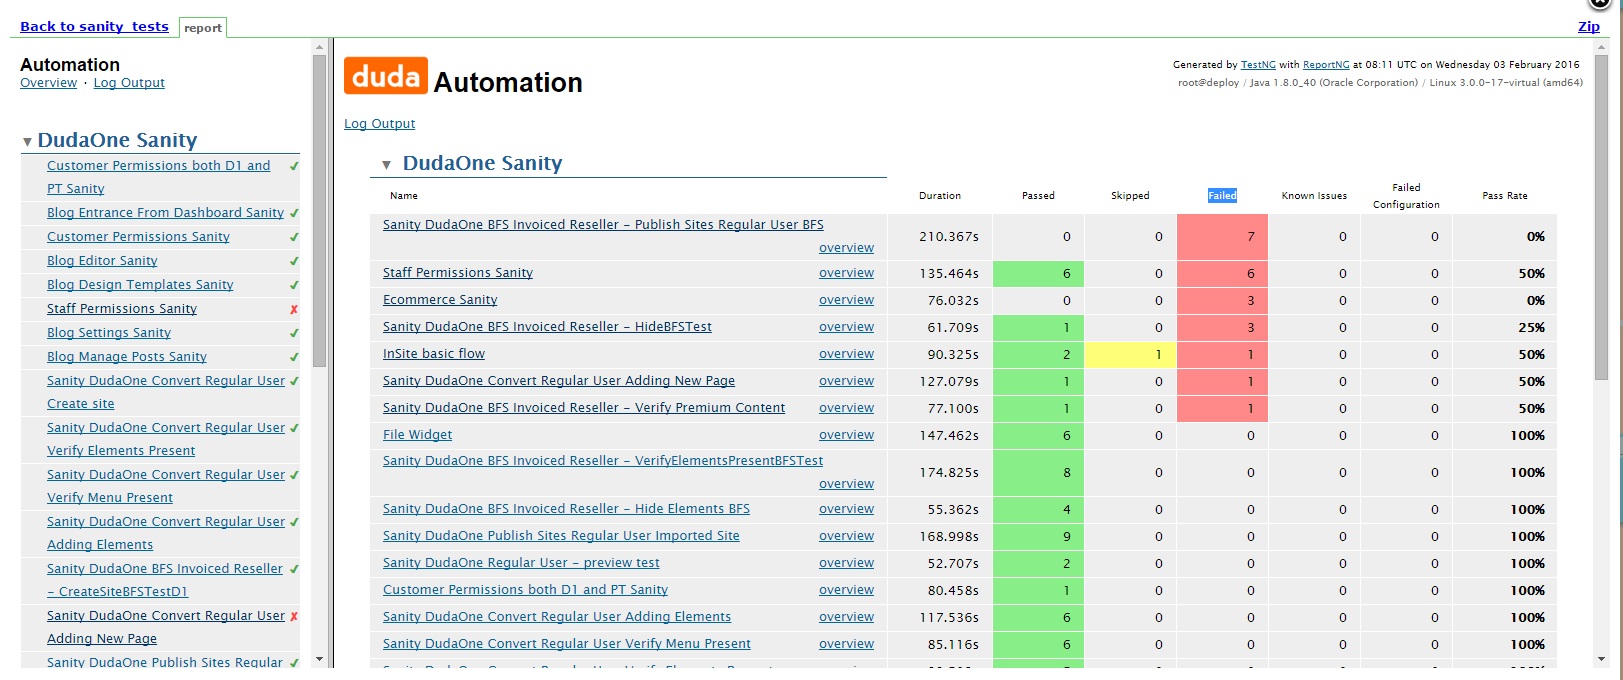The width and height of the screenshot is (1623, 680).
Task: Open the ReportNG link in the header
Action: click(x=1326, y=65)
